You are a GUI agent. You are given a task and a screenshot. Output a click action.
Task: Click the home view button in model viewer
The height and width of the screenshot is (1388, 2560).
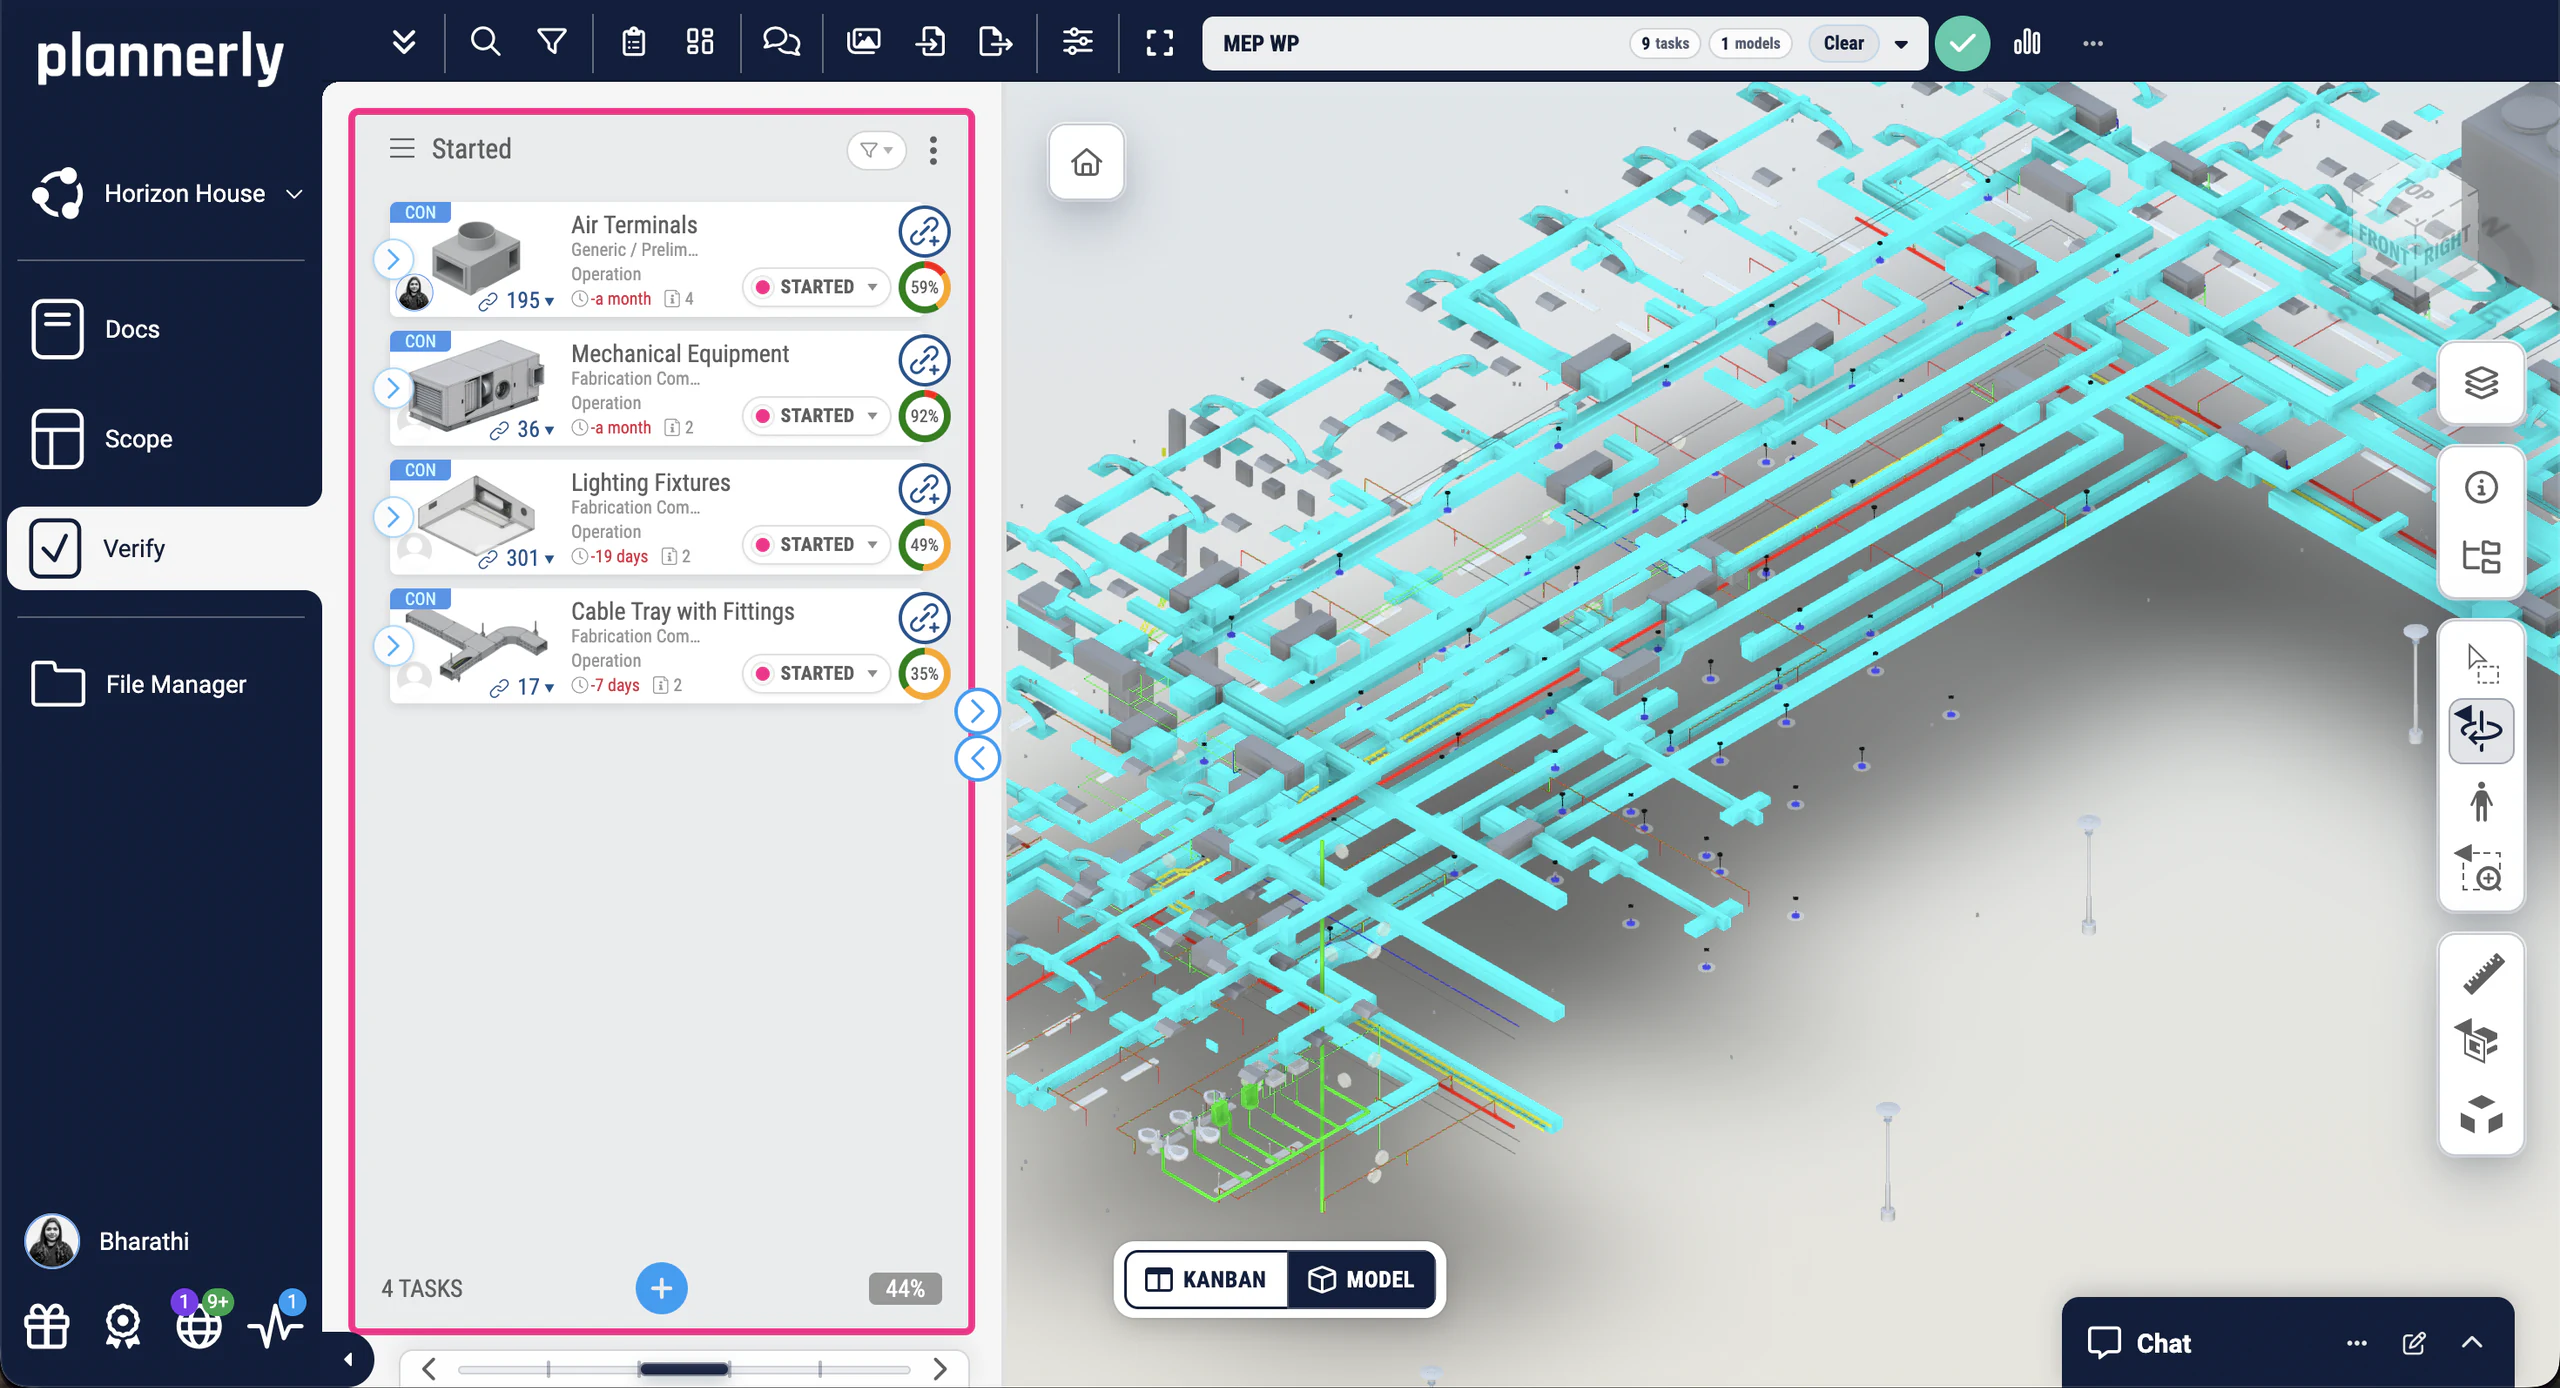coord(1086,162)
